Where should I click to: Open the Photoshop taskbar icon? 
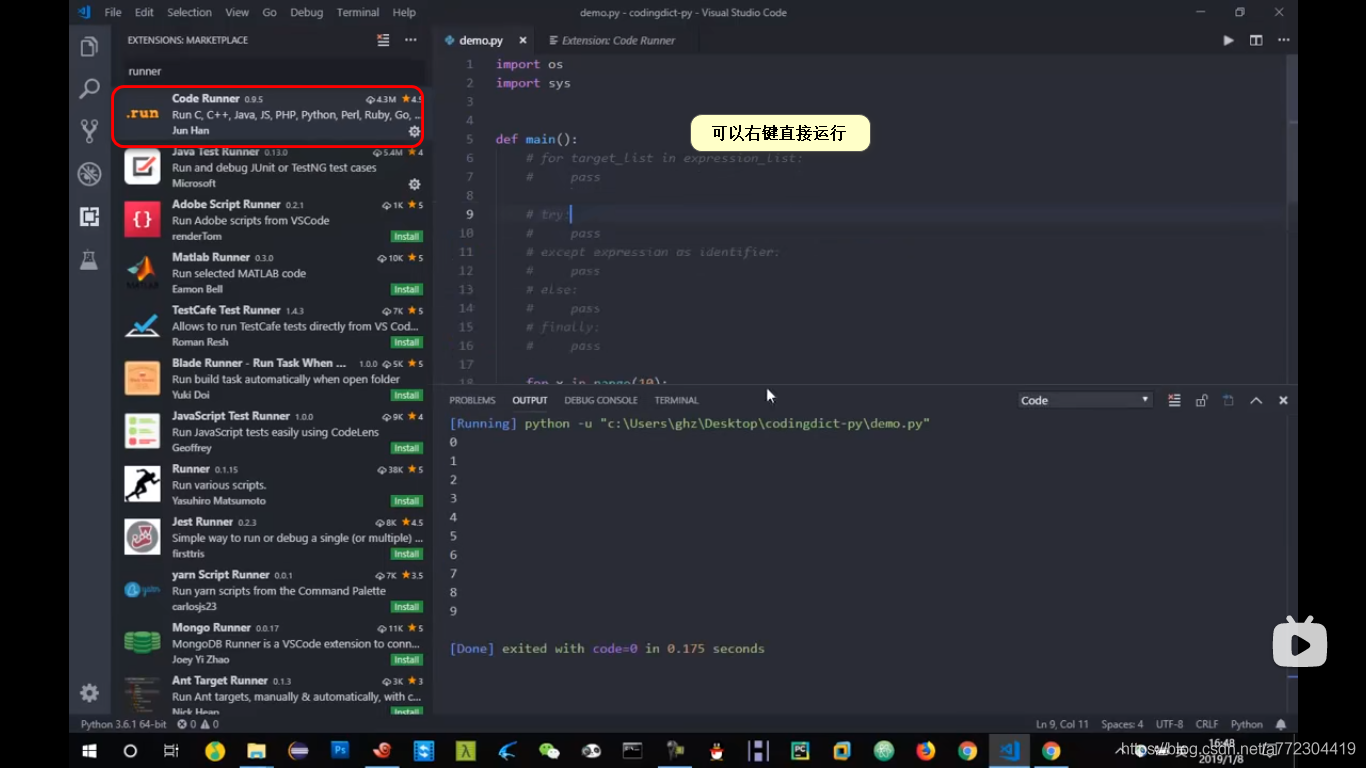[x=340, y=750]
